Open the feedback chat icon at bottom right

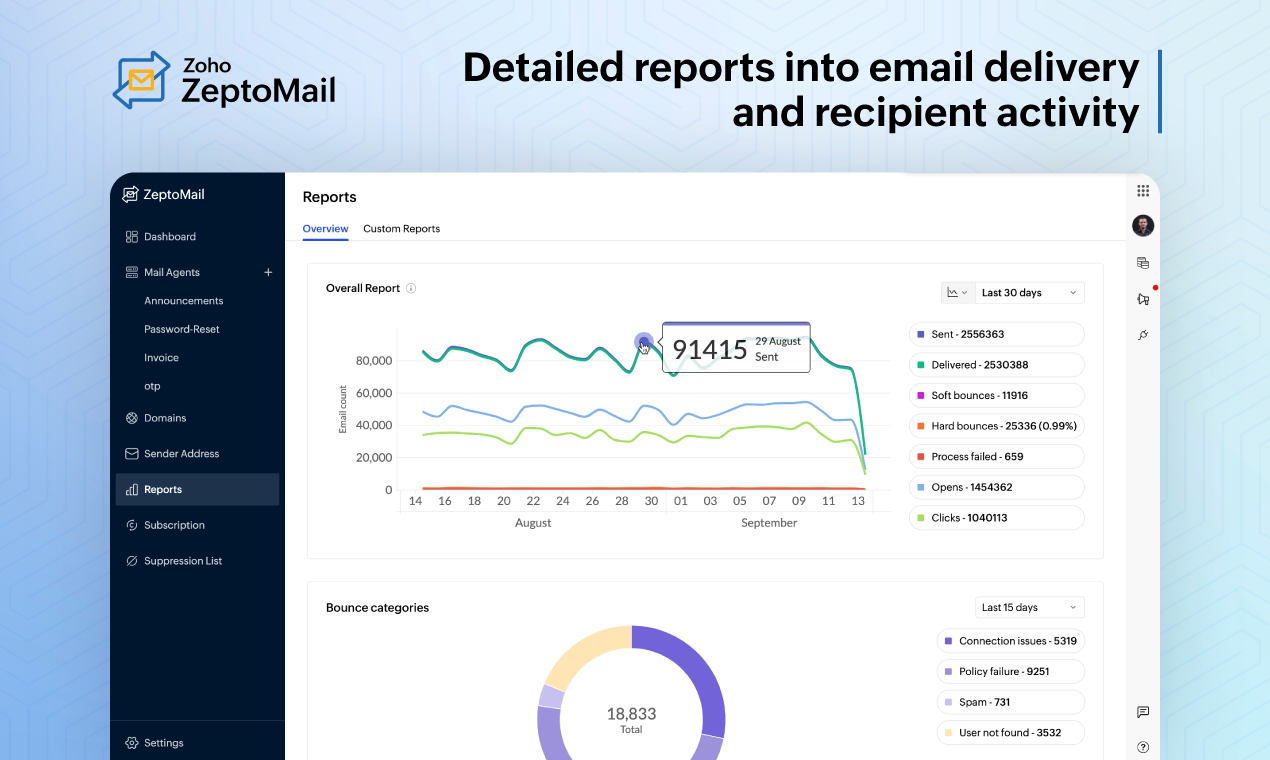point(1143,712)
